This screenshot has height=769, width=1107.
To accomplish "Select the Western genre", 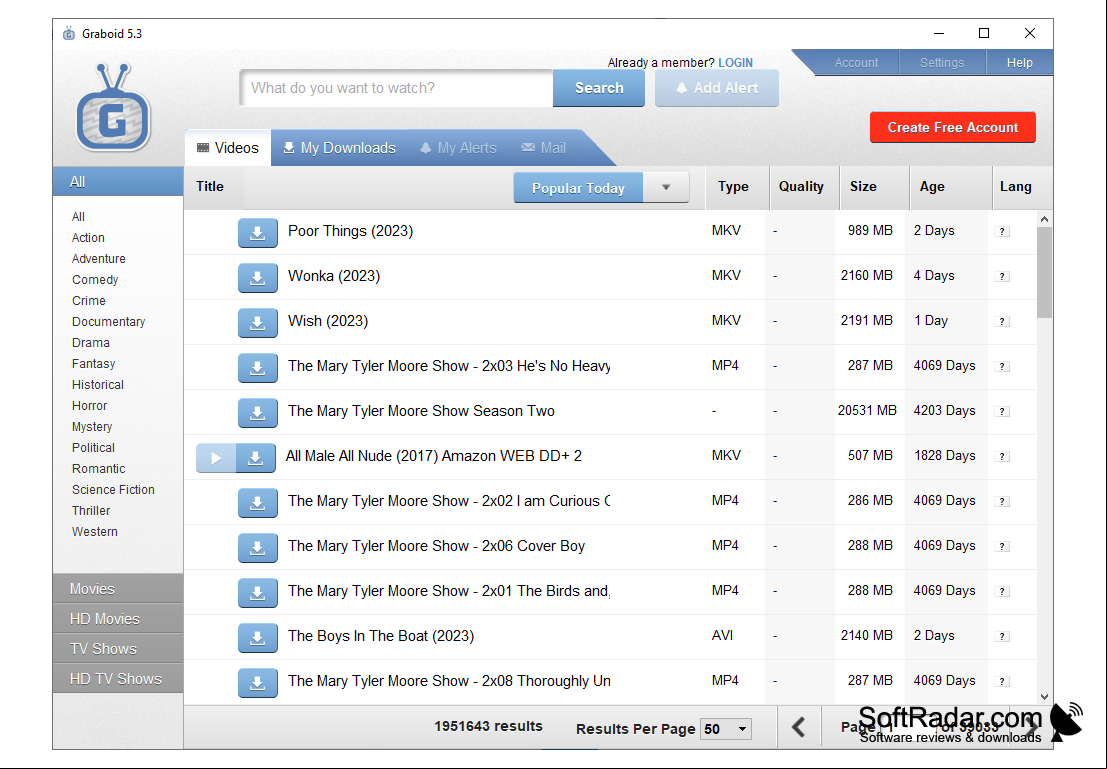I will click(95, 532).
